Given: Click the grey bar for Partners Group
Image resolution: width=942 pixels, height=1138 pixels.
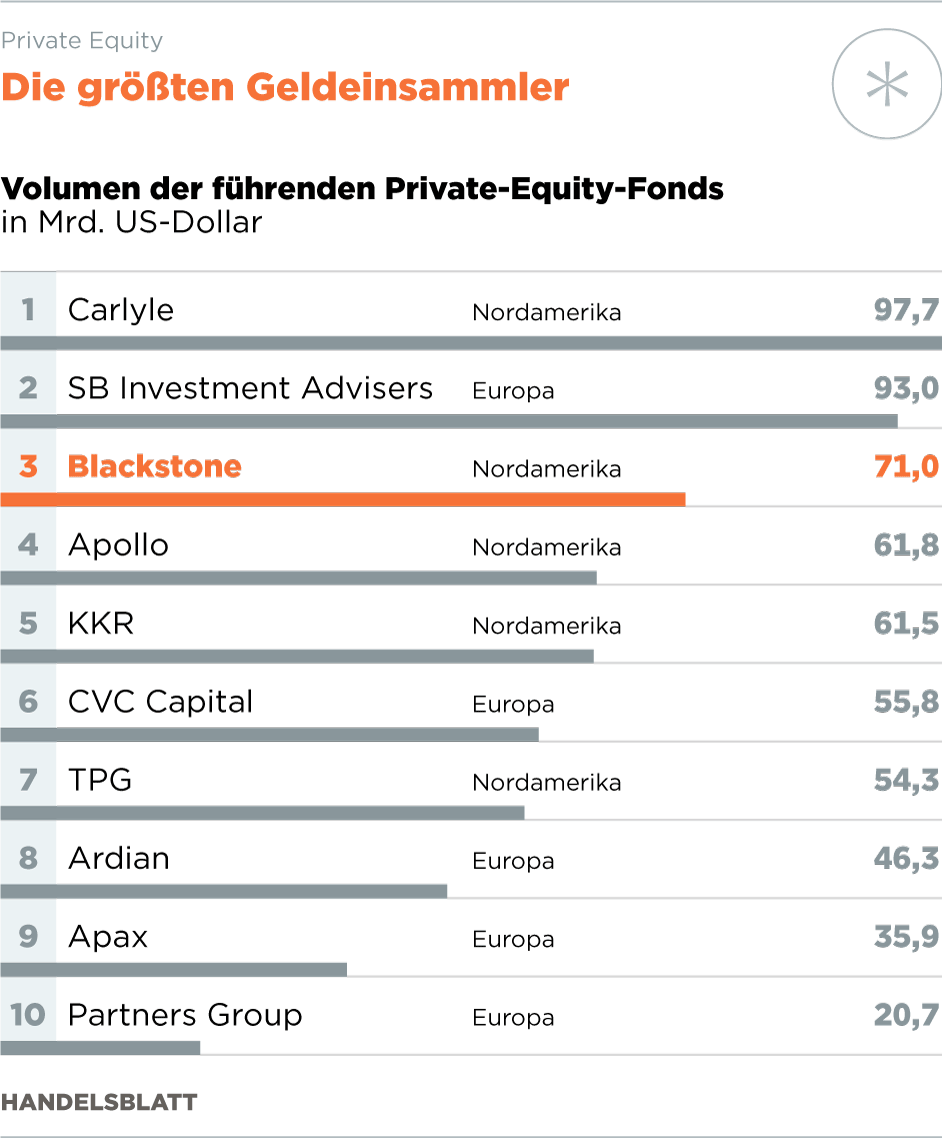Looking at the screenshot, I should [100, 1047].
